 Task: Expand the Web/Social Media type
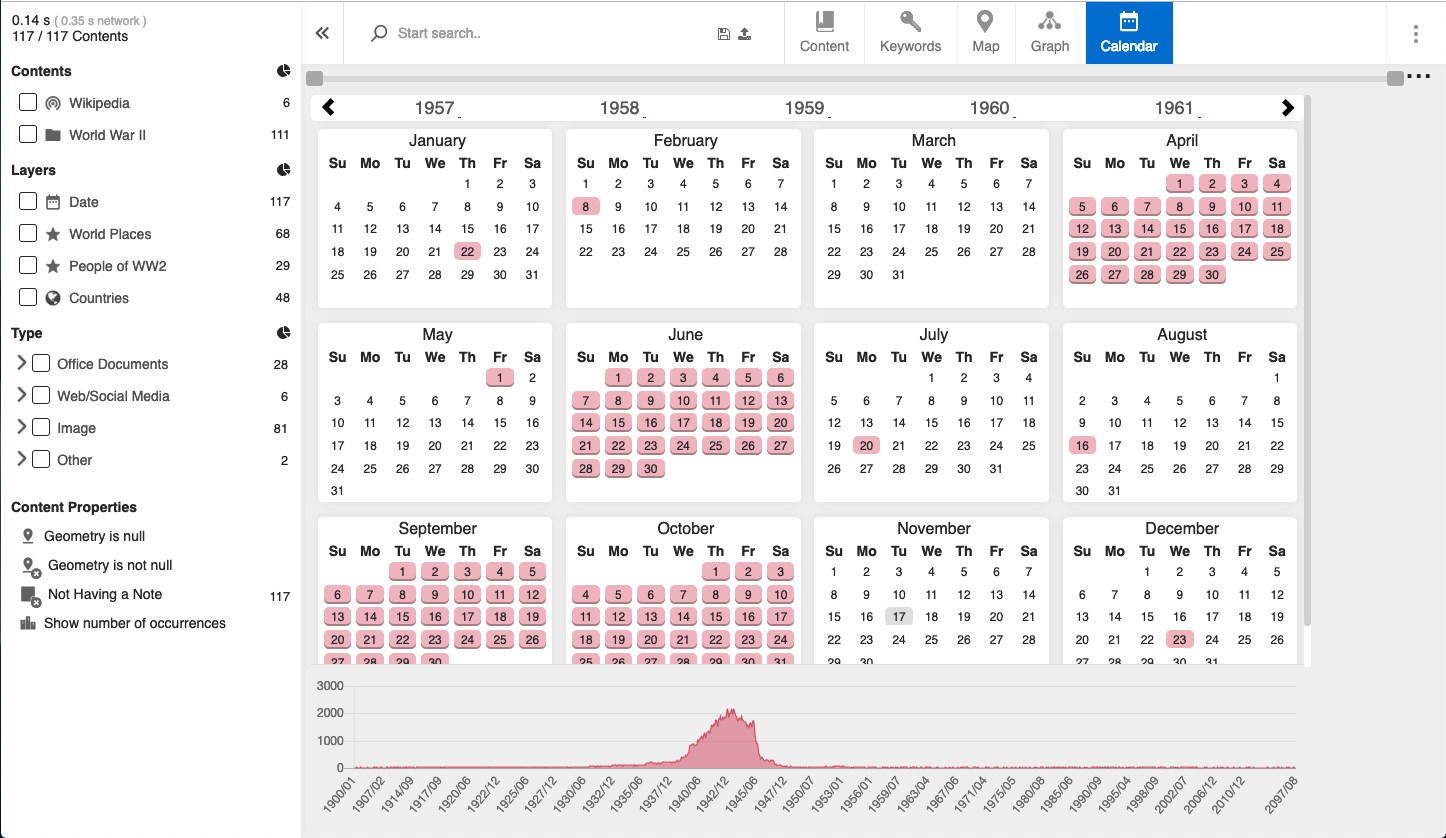pos(21,395)
